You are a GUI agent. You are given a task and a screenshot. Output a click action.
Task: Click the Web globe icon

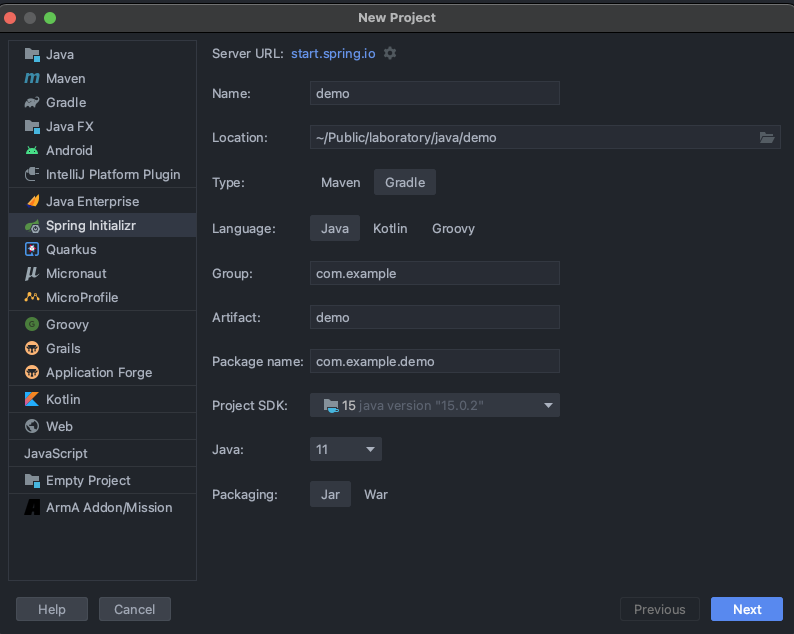(32, 426)
